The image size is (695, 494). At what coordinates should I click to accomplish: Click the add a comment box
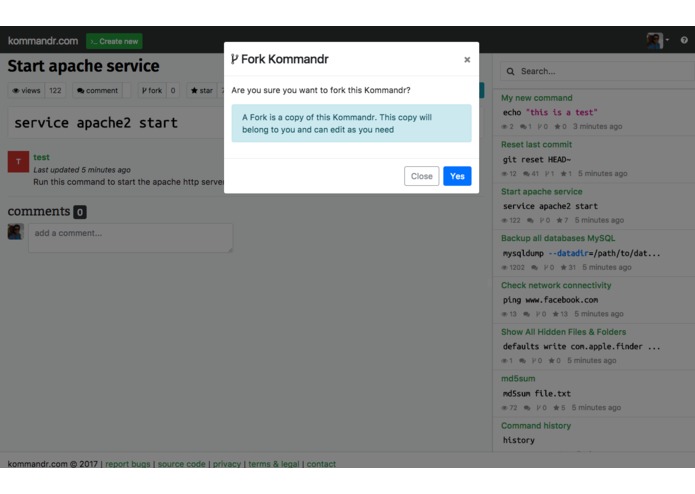[x=130, y=238]
